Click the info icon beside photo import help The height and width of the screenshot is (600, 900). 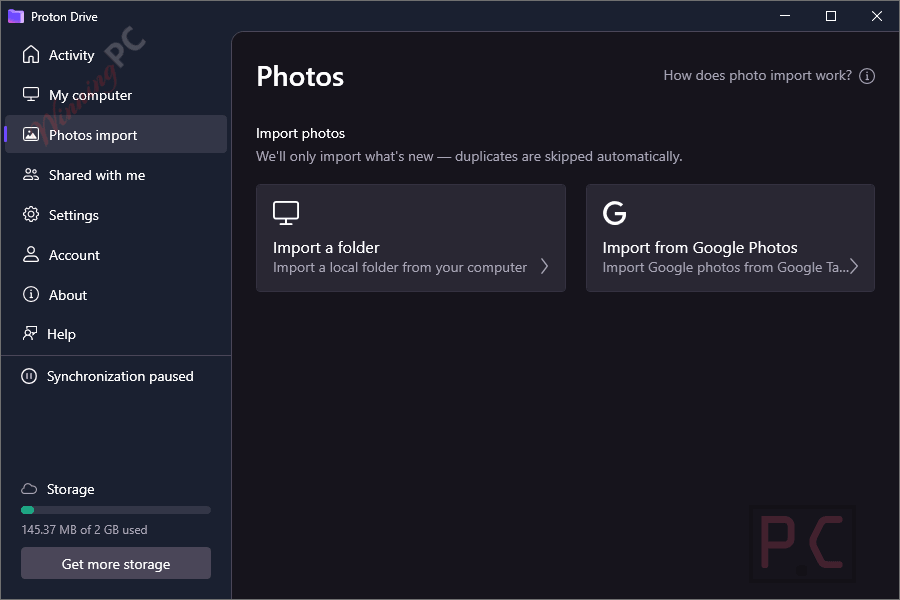tap(867, 76)
